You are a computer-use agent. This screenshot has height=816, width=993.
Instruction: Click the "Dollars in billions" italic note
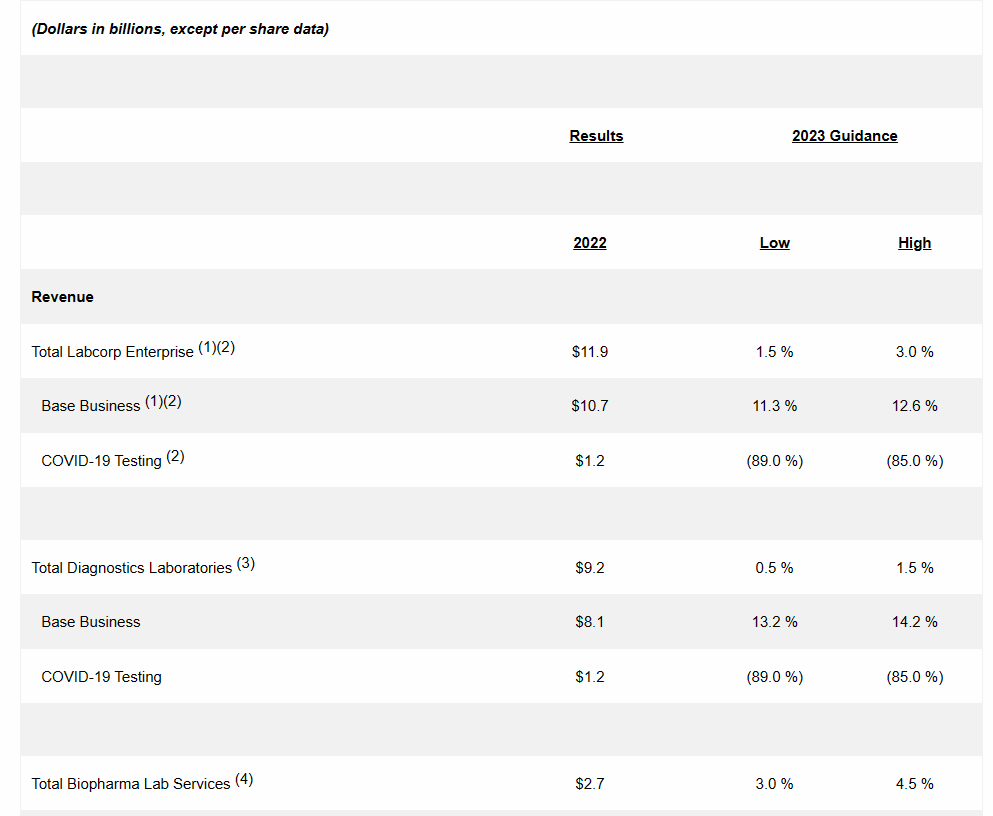coord(180,29)
